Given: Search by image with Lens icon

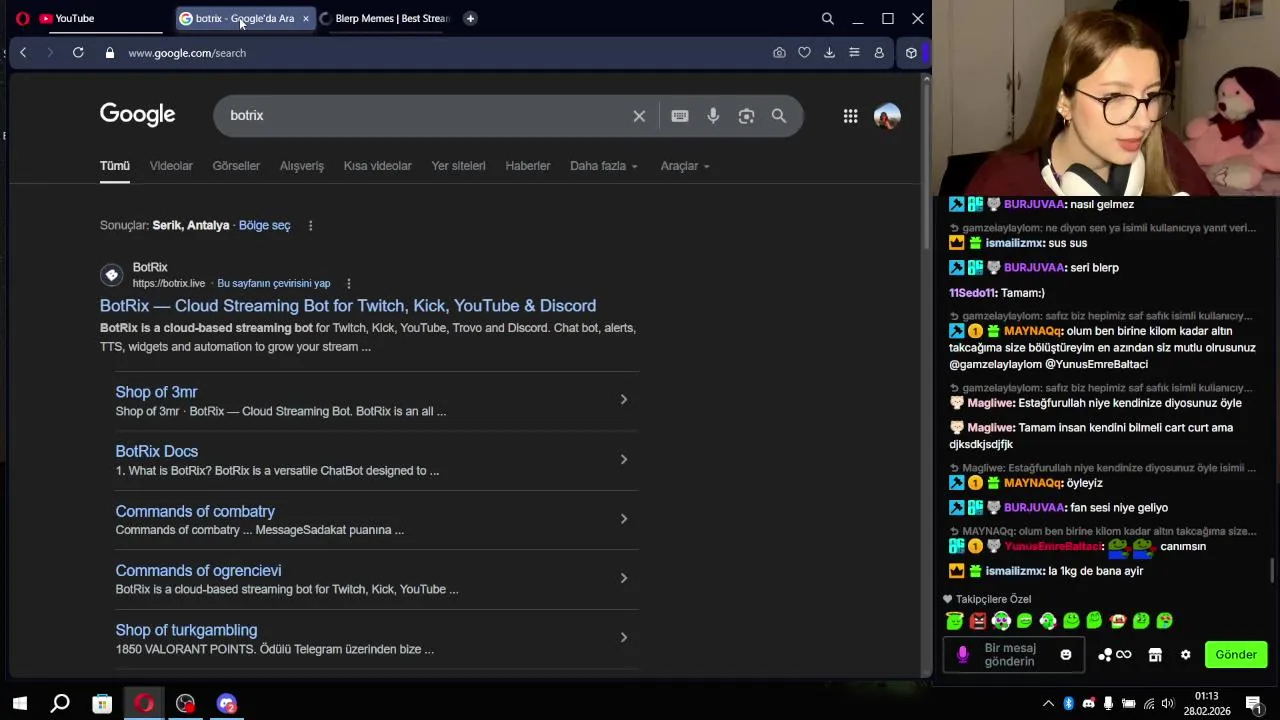Looking at the screenshot, I should 746,116.
